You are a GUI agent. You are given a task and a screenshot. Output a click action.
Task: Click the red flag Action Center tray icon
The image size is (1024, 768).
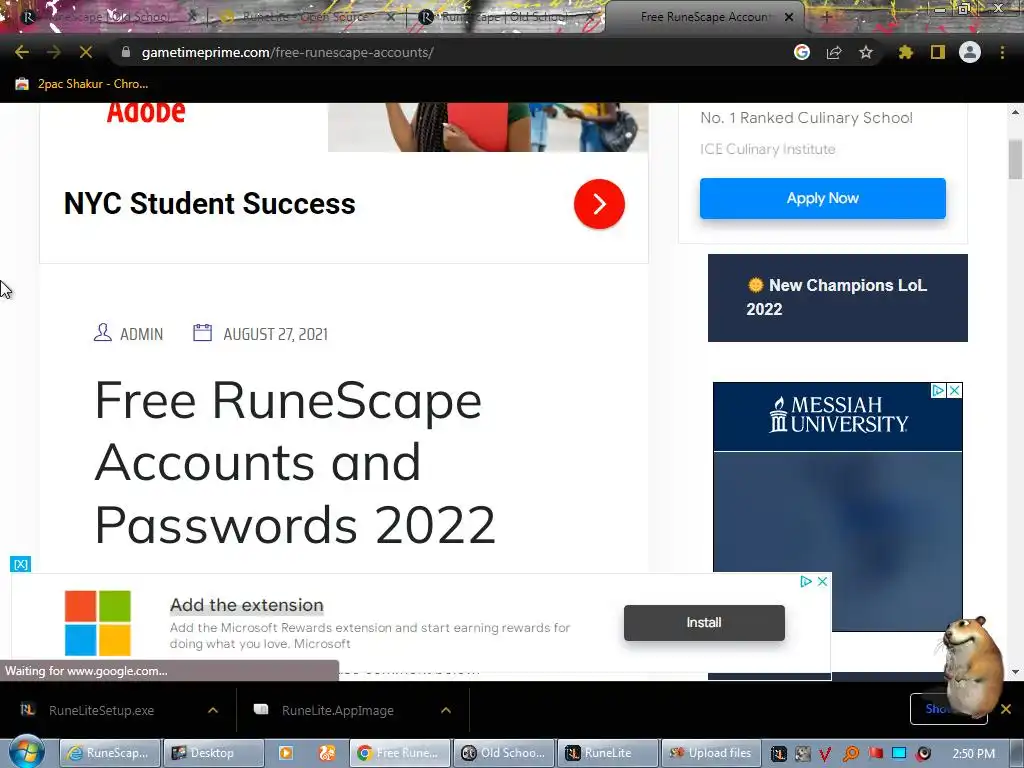tap(875, 754)
